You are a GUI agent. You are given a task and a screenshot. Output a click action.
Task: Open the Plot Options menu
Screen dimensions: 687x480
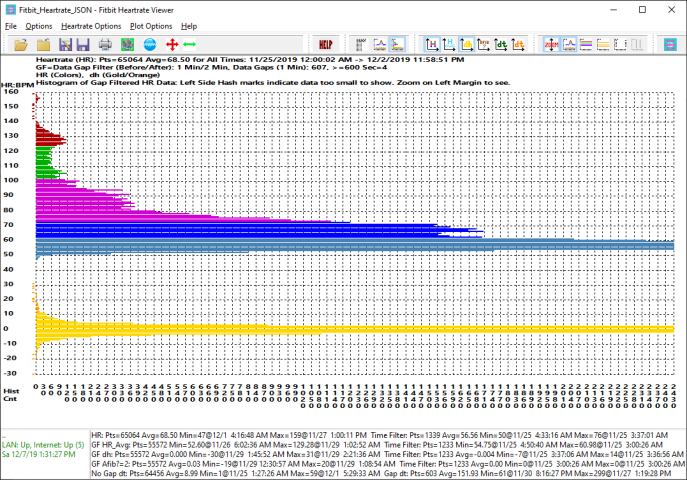click(151, 26)
